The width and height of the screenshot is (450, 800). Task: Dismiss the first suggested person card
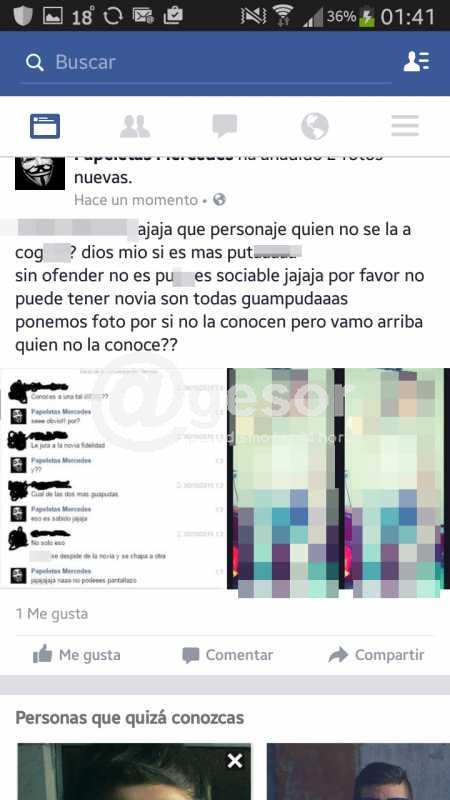[235, 761]
